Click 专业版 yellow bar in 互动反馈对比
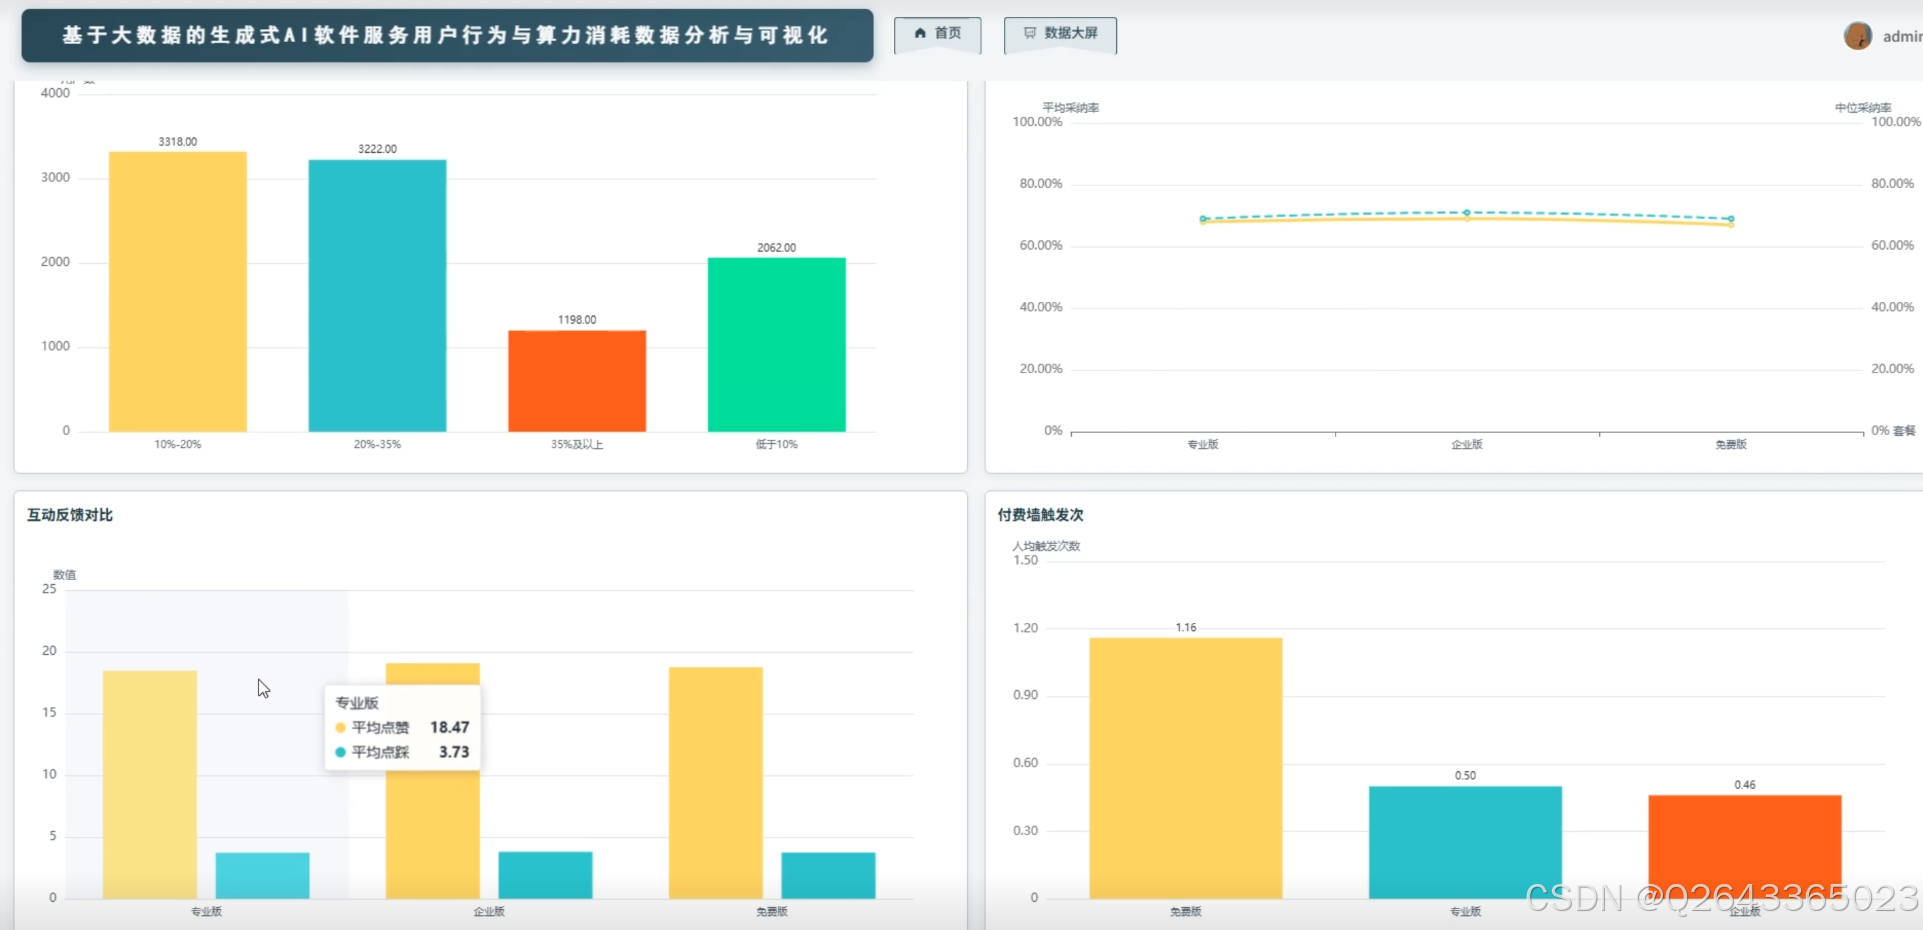1923x930 pixels. [x=150, y=785]
